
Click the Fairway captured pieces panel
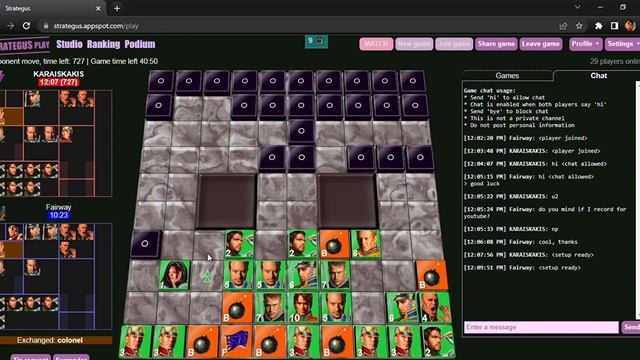[56, 276]
